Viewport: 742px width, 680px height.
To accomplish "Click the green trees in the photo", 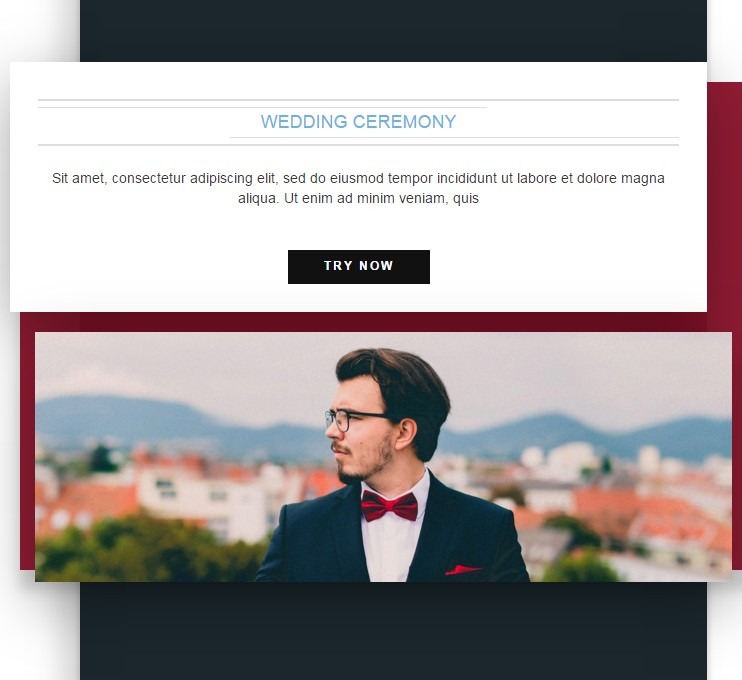I will (142, 551).
